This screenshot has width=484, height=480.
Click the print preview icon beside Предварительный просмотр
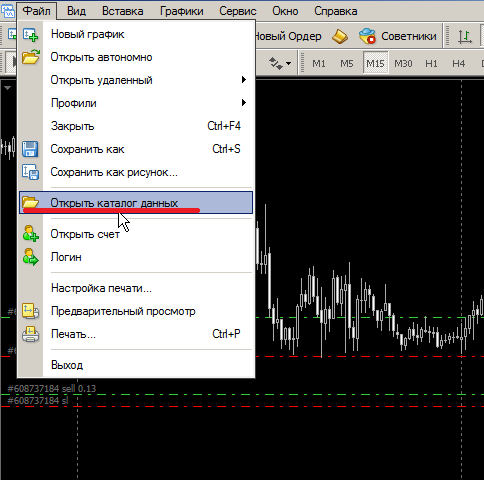tap(30, 311)
